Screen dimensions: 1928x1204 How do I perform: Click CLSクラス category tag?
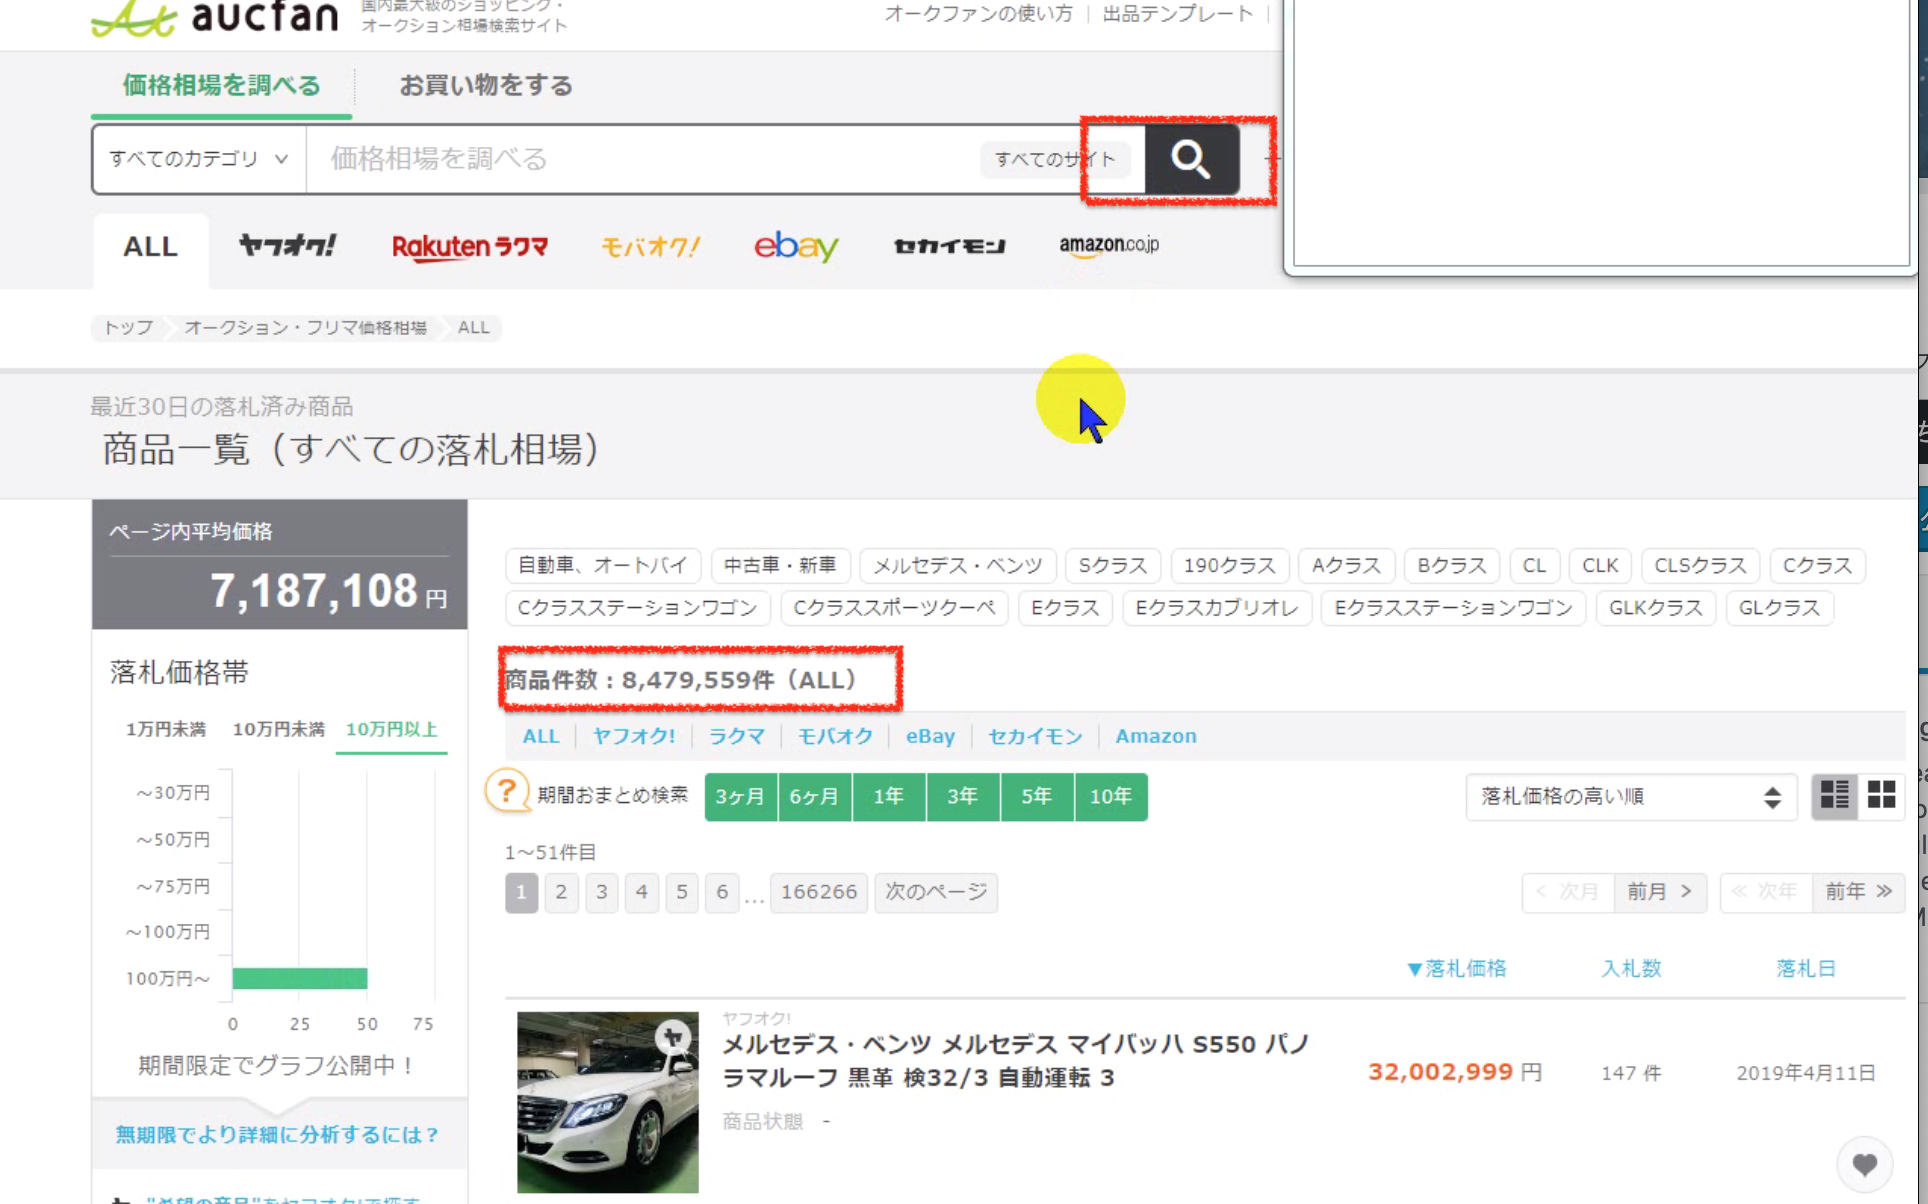tap(1700, 566)
